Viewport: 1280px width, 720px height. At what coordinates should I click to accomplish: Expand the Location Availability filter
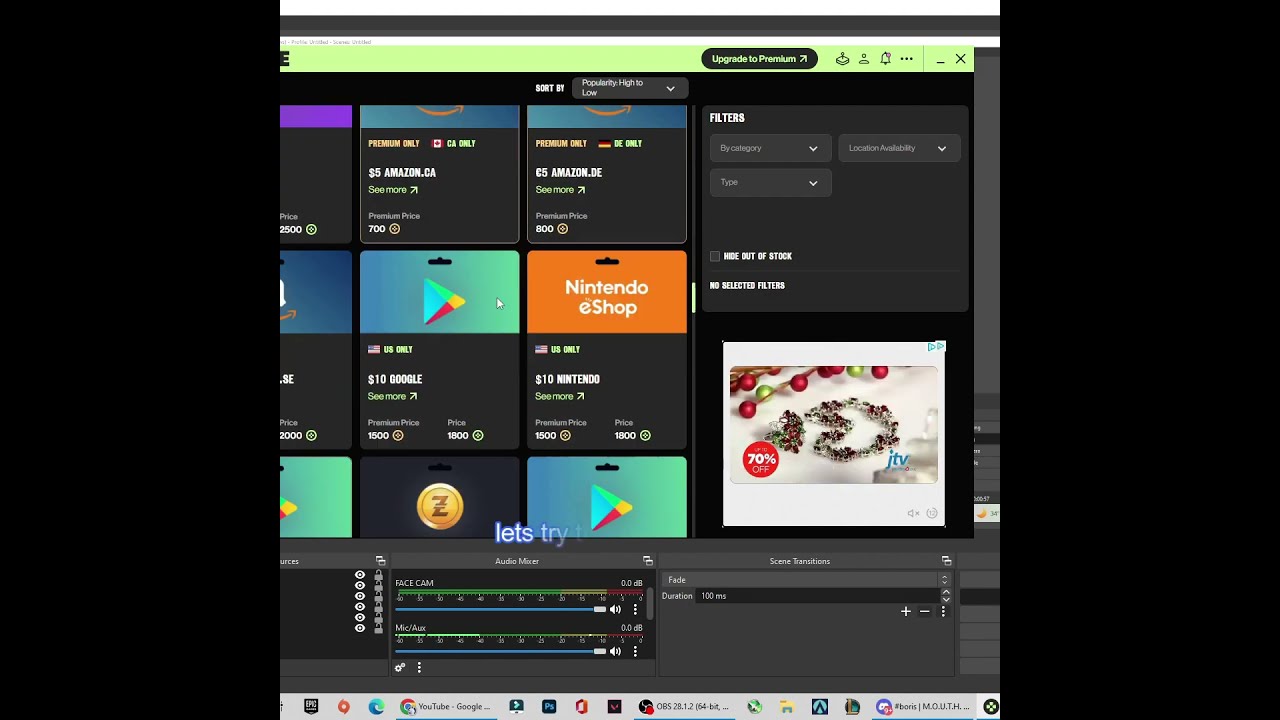coord(899,148)
